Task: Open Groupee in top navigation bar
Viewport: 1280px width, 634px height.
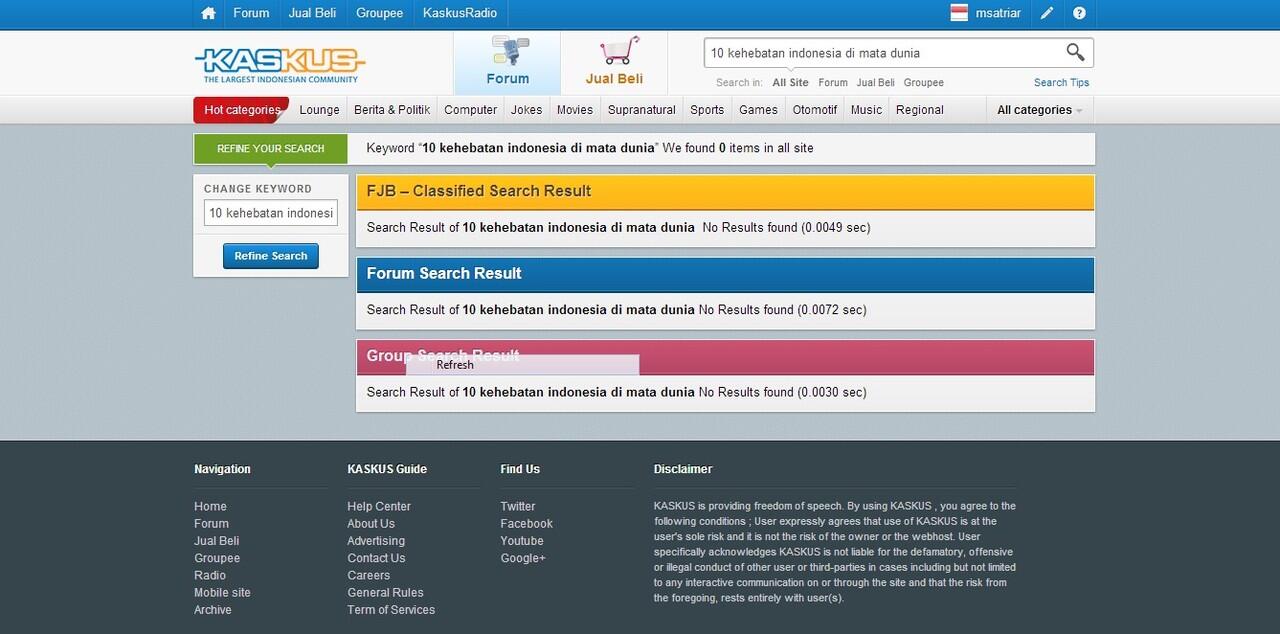Action: [x=379, y=13]
